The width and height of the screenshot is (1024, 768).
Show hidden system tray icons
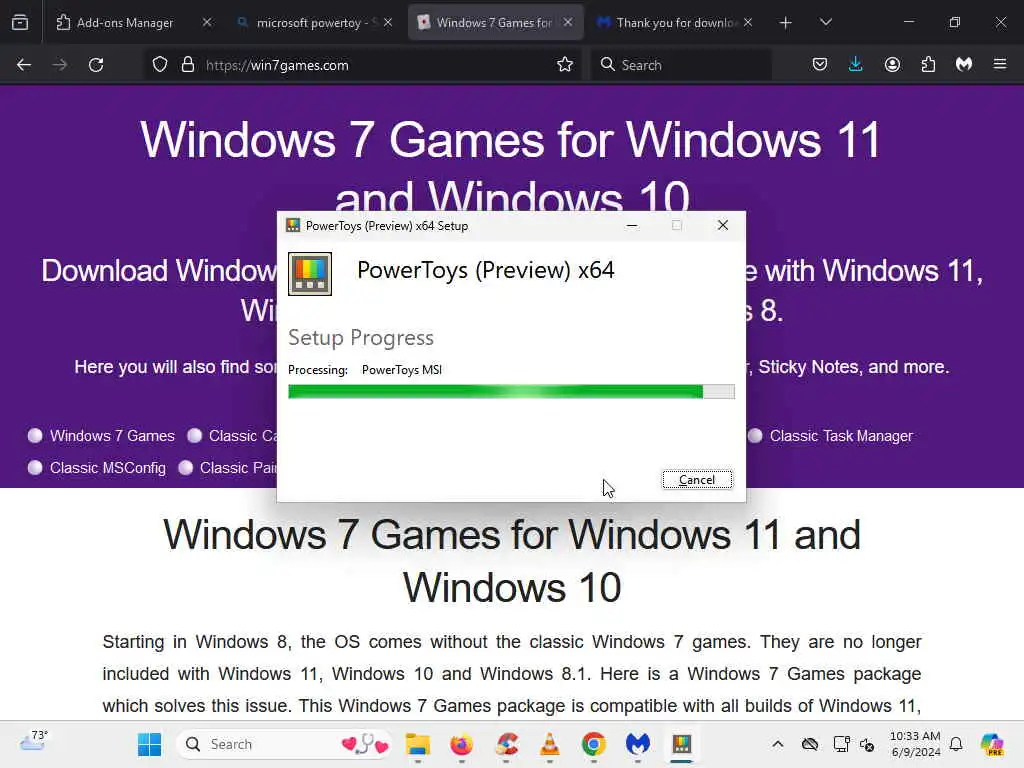tap(777, 744)
